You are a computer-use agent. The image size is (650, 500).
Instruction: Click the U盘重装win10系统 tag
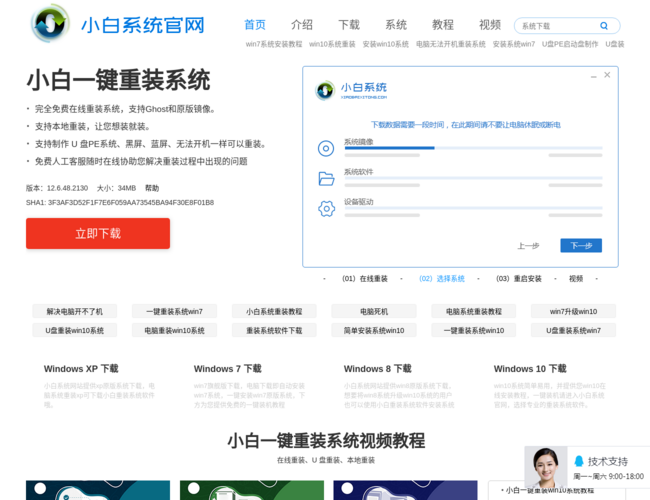point(75,330)
